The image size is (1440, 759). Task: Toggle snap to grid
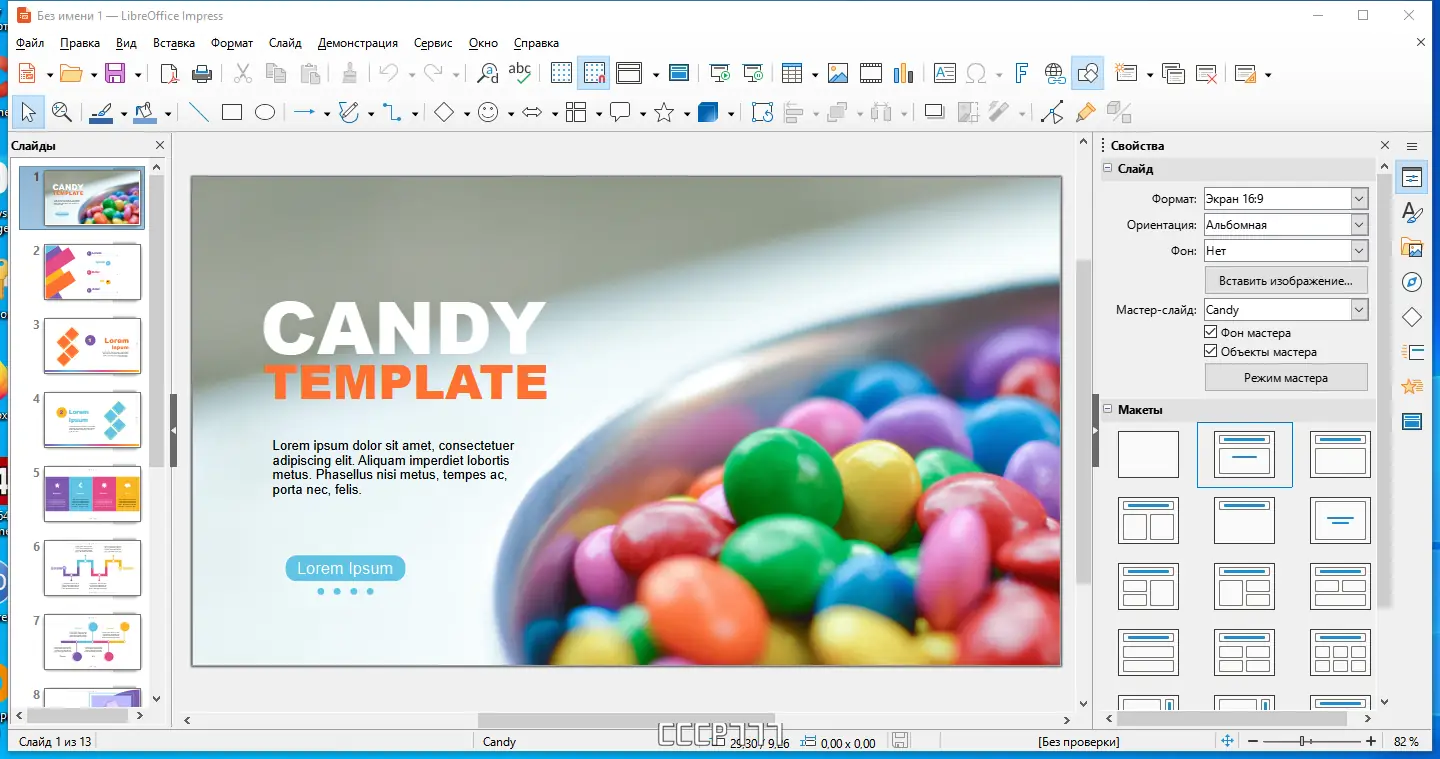coord(594,73)
